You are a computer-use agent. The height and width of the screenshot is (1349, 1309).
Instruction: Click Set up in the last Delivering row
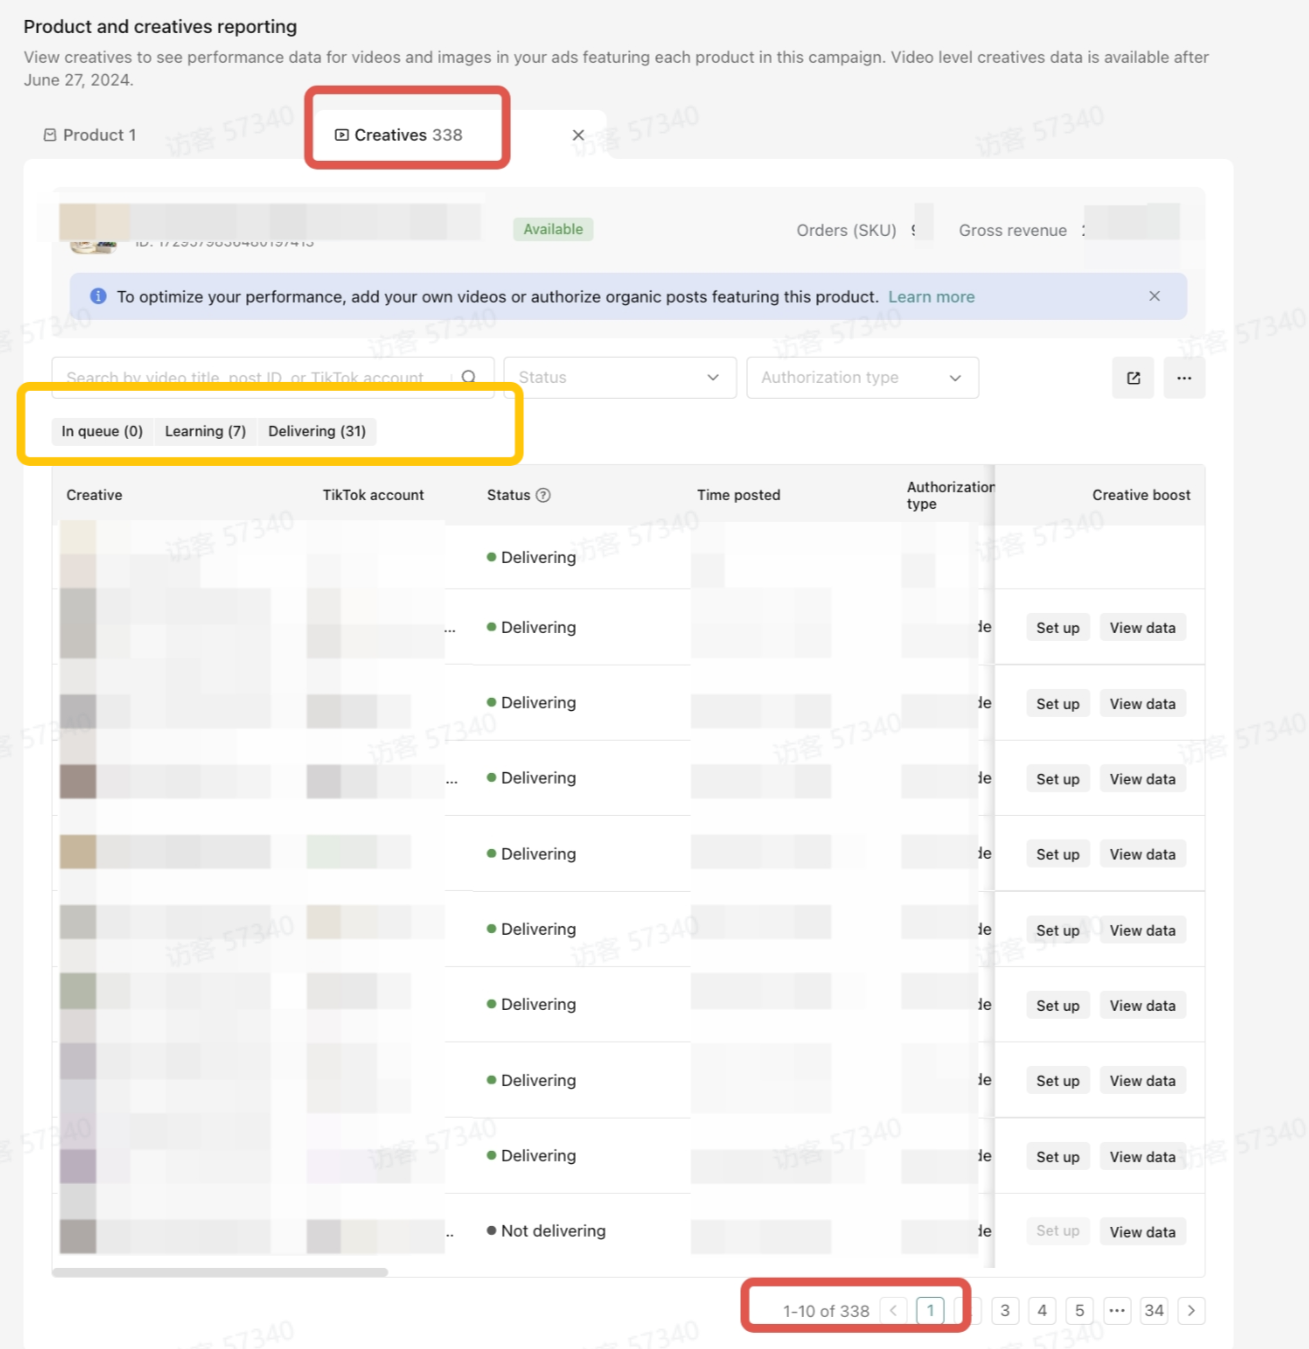(1058, 1157)
